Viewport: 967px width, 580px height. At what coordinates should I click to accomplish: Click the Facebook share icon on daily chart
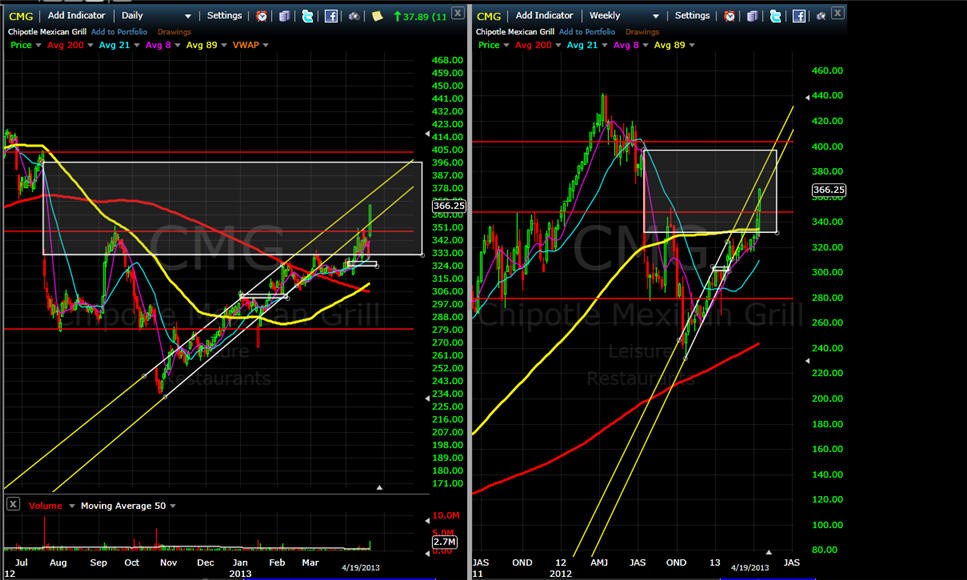[x=331, y=16]
